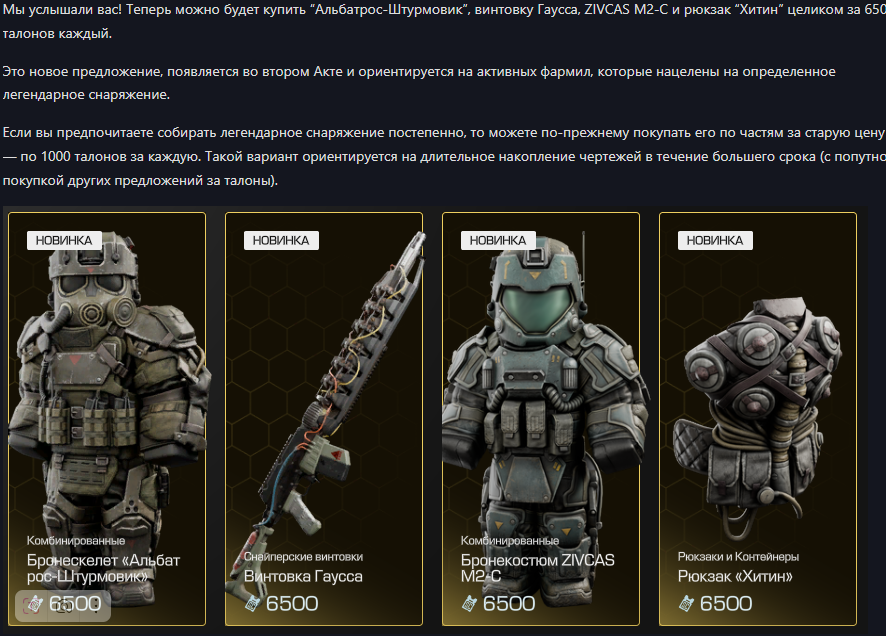Open the Рюкзак «Хитин» item title

tap(735, 577)
